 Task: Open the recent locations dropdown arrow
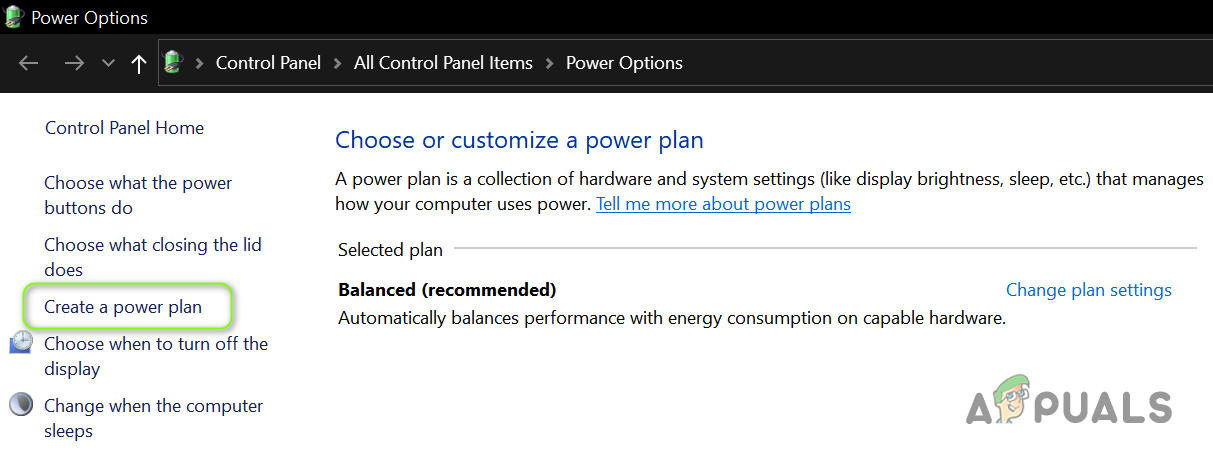point(108,63)
